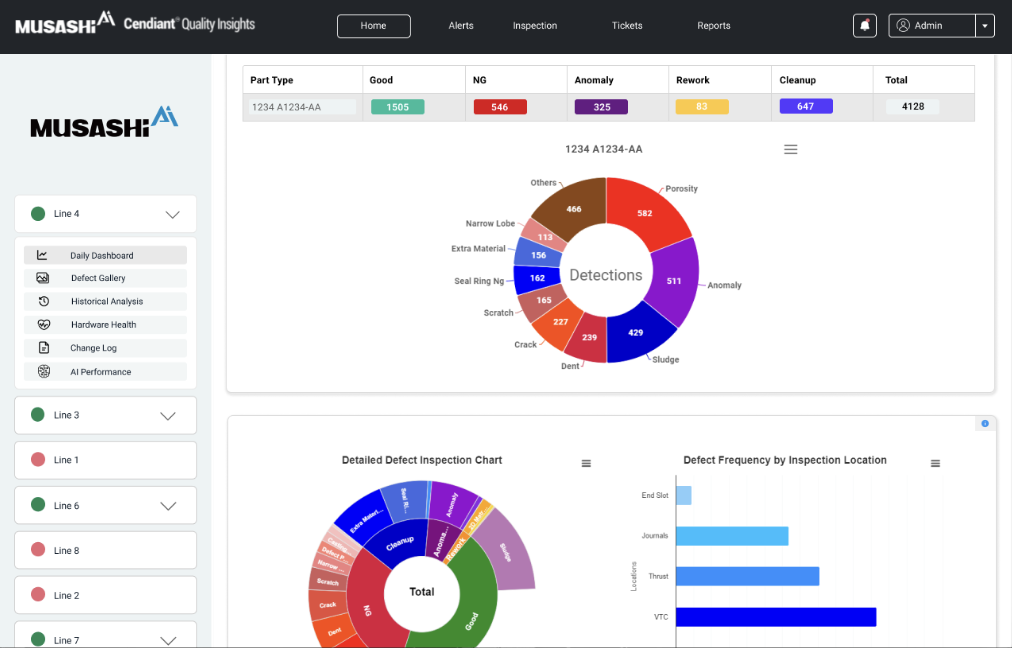This screenshot has height=648, width=1012.
Task: Click the AI Performance brain icon
Action: (x=43, y=372)
